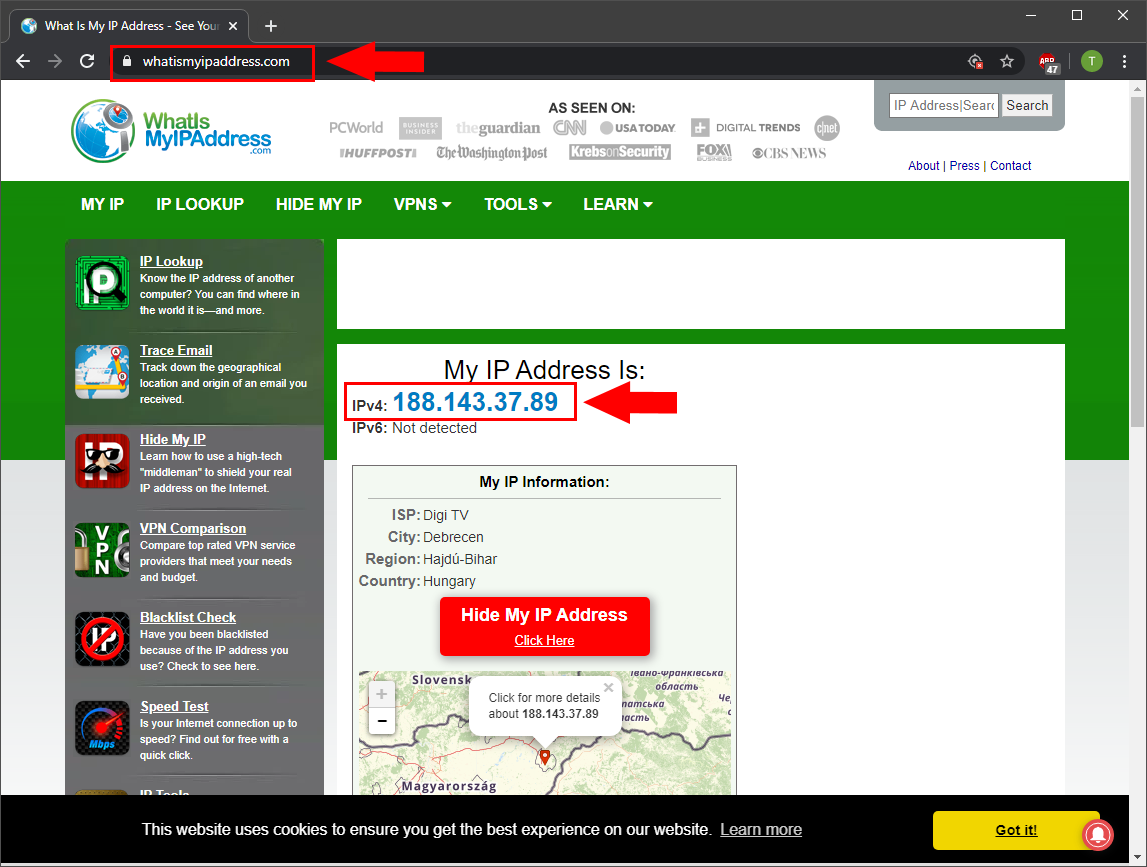Click the Hide My IP mustache icon
Image resolution: width=1147 pixels, height=867 pixels.
[x=102, y=461]
